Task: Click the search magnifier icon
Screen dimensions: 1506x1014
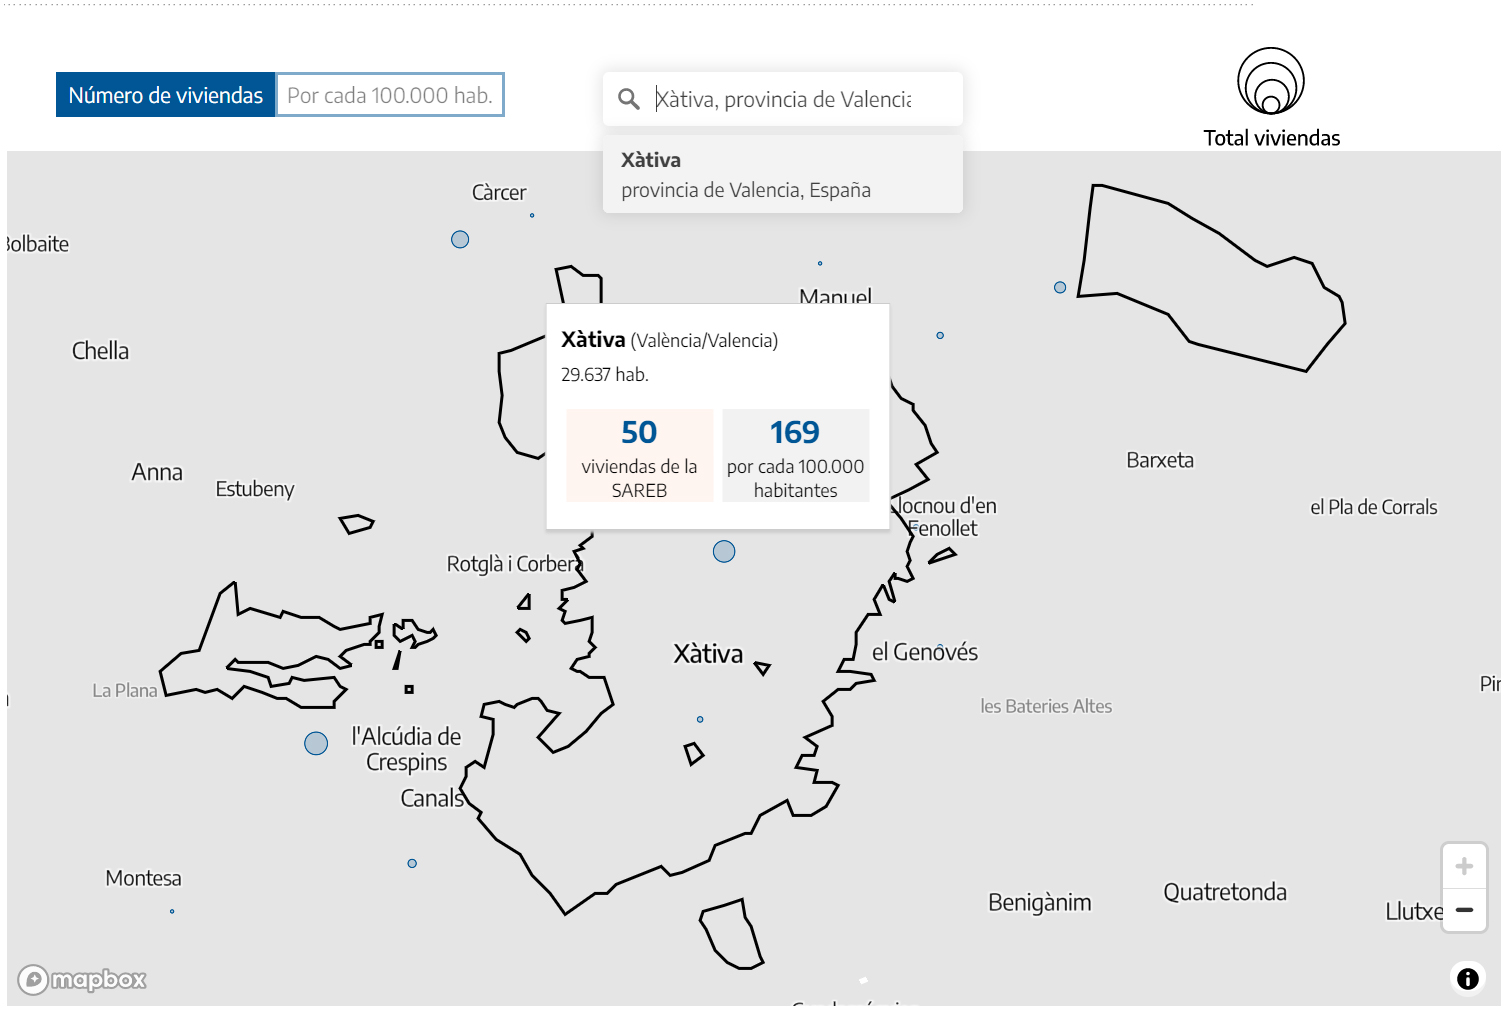Action: 629,99
